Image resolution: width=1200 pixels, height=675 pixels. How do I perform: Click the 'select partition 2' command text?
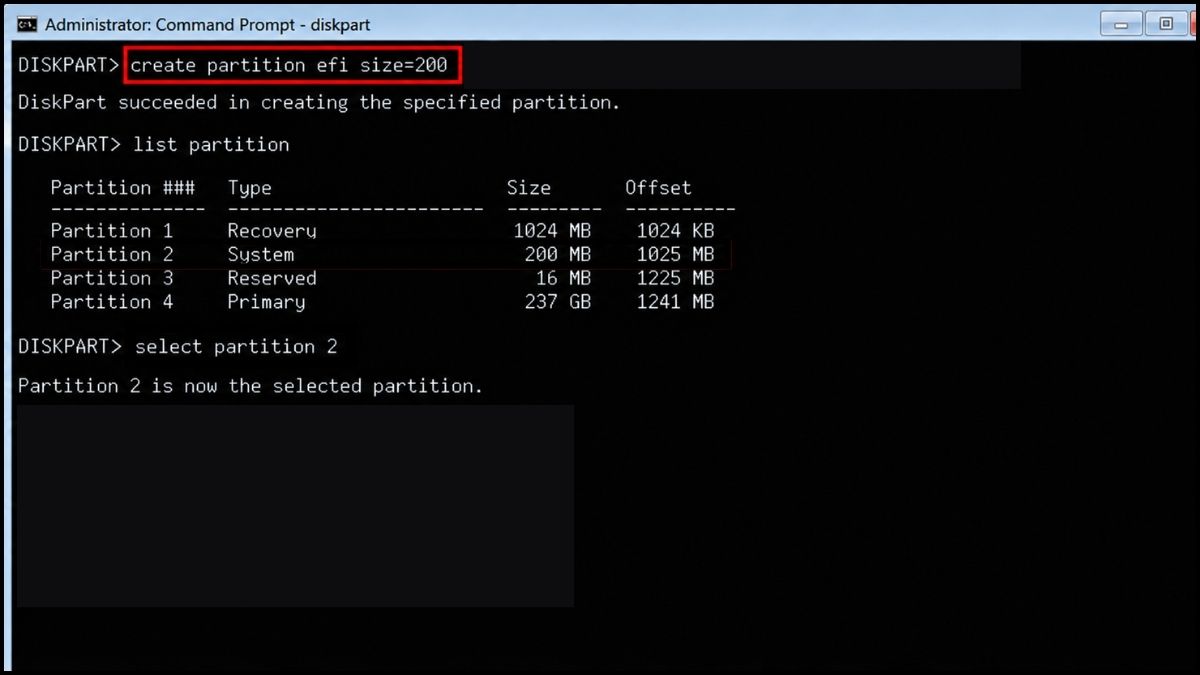coord(236,347)
